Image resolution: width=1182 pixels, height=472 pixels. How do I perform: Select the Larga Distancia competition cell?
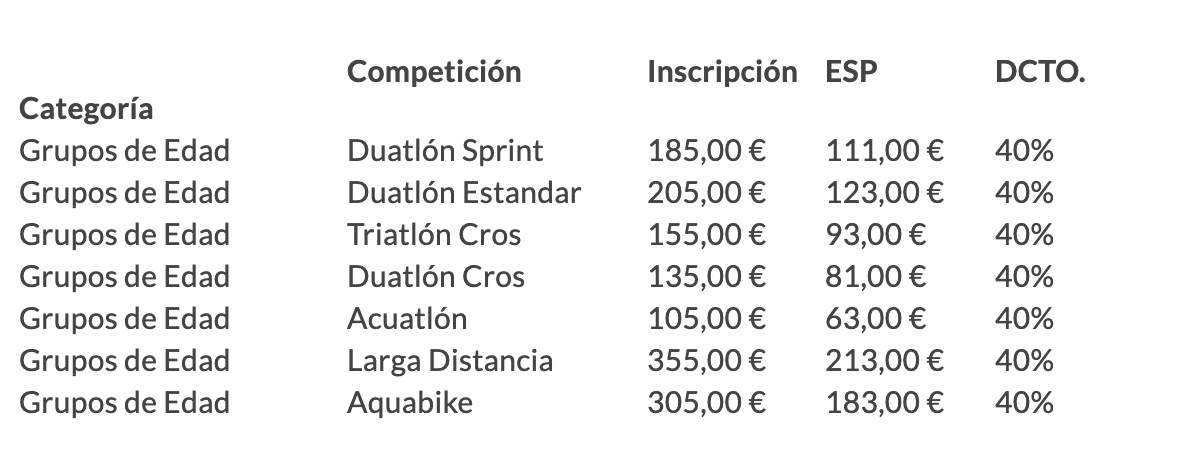coord(450,361)
